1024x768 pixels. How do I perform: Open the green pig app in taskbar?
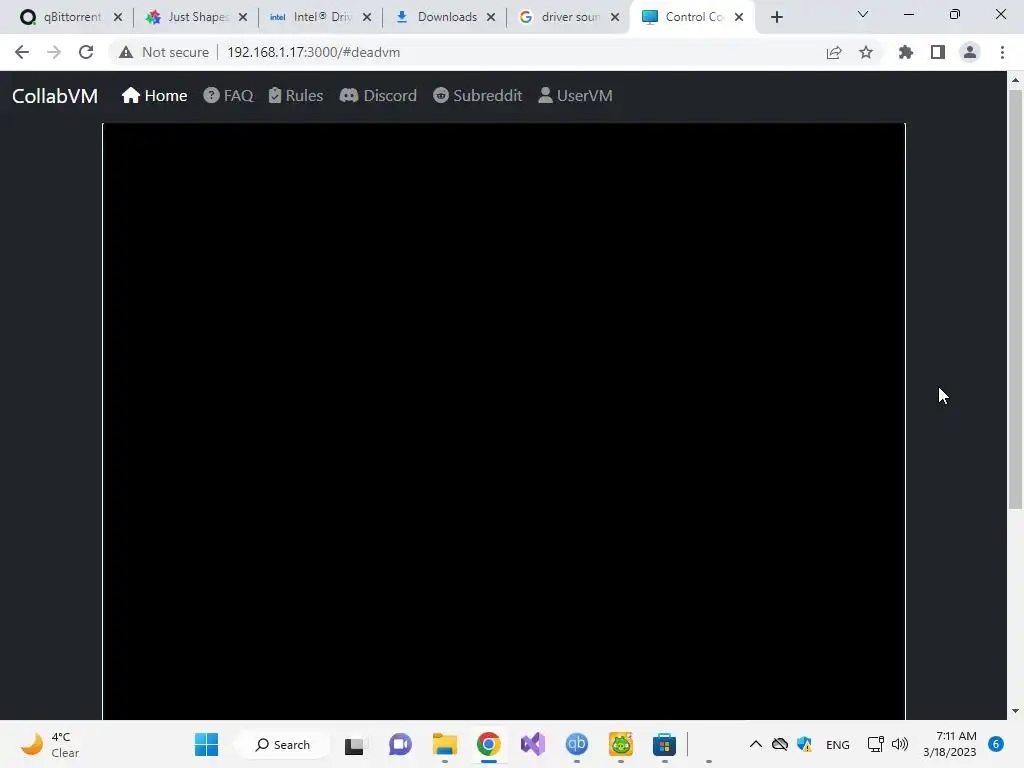point(621,744)
